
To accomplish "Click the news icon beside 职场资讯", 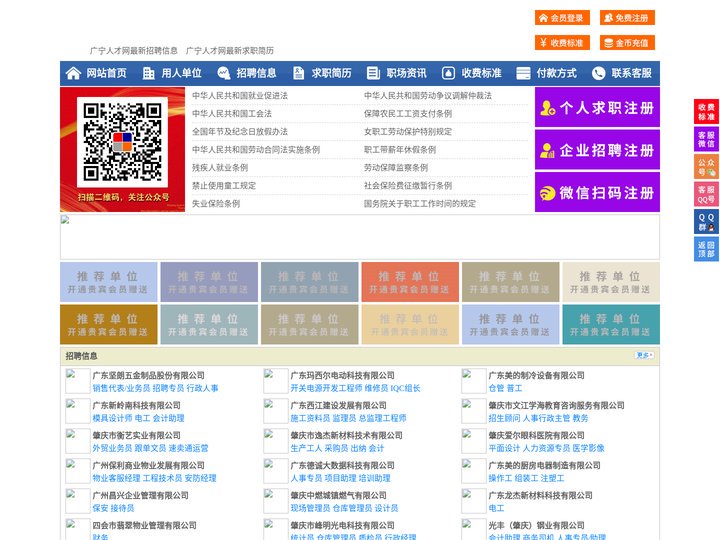I will click(x=373, y=73).
